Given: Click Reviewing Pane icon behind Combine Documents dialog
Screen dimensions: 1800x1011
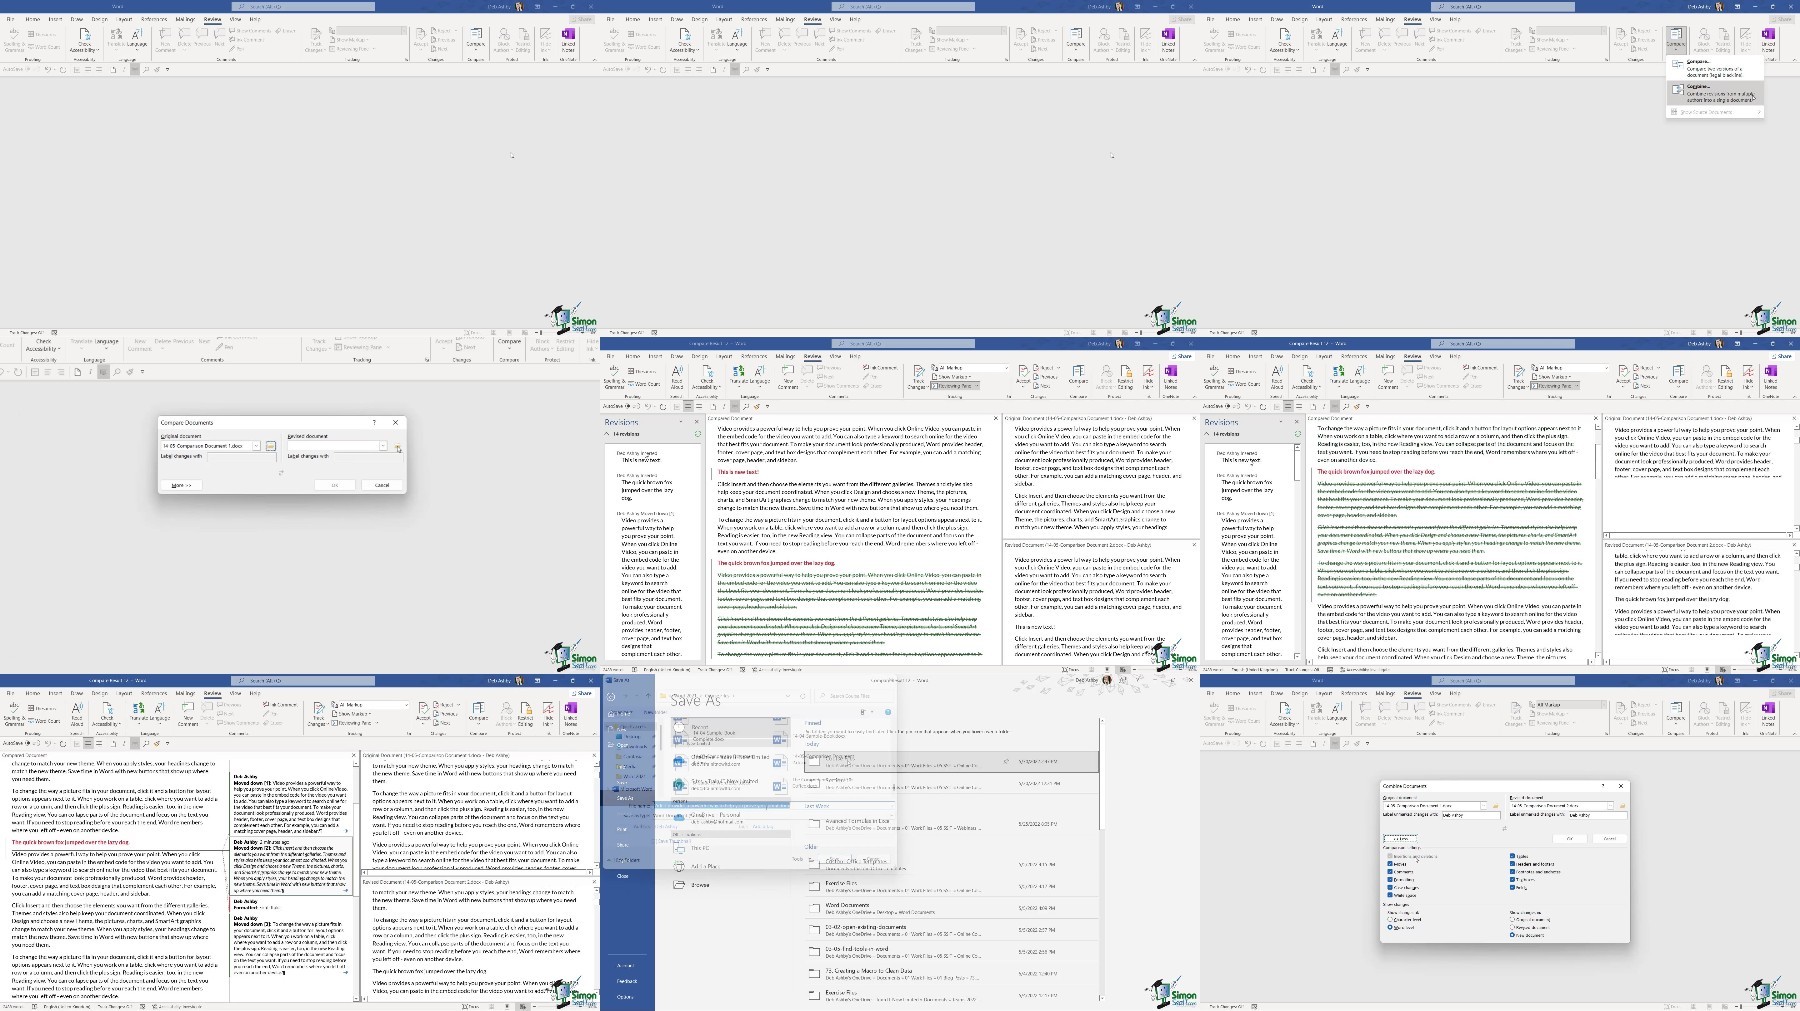Looking at the screenshot, I should 1532,723.
